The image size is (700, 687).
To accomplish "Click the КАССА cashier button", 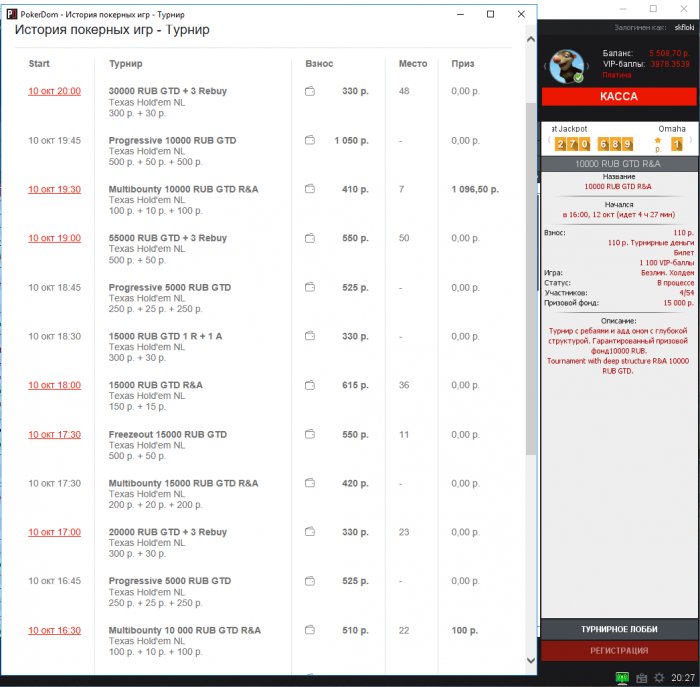I will point(619,96).
